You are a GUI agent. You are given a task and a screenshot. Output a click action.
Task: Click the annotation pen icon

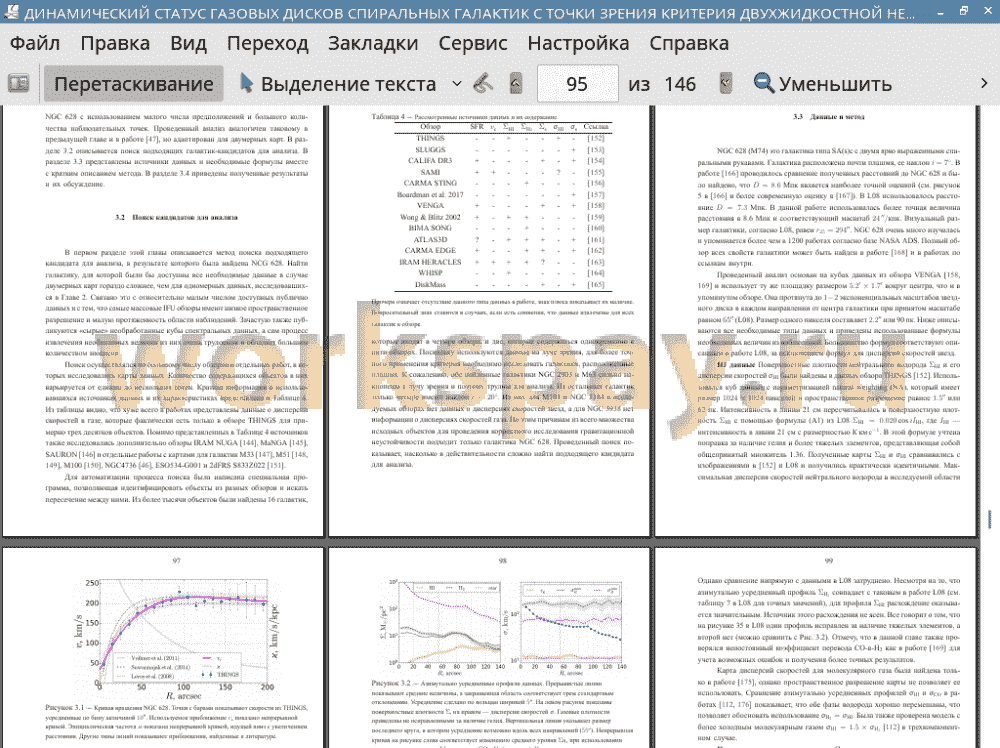(x=483, y=84)
